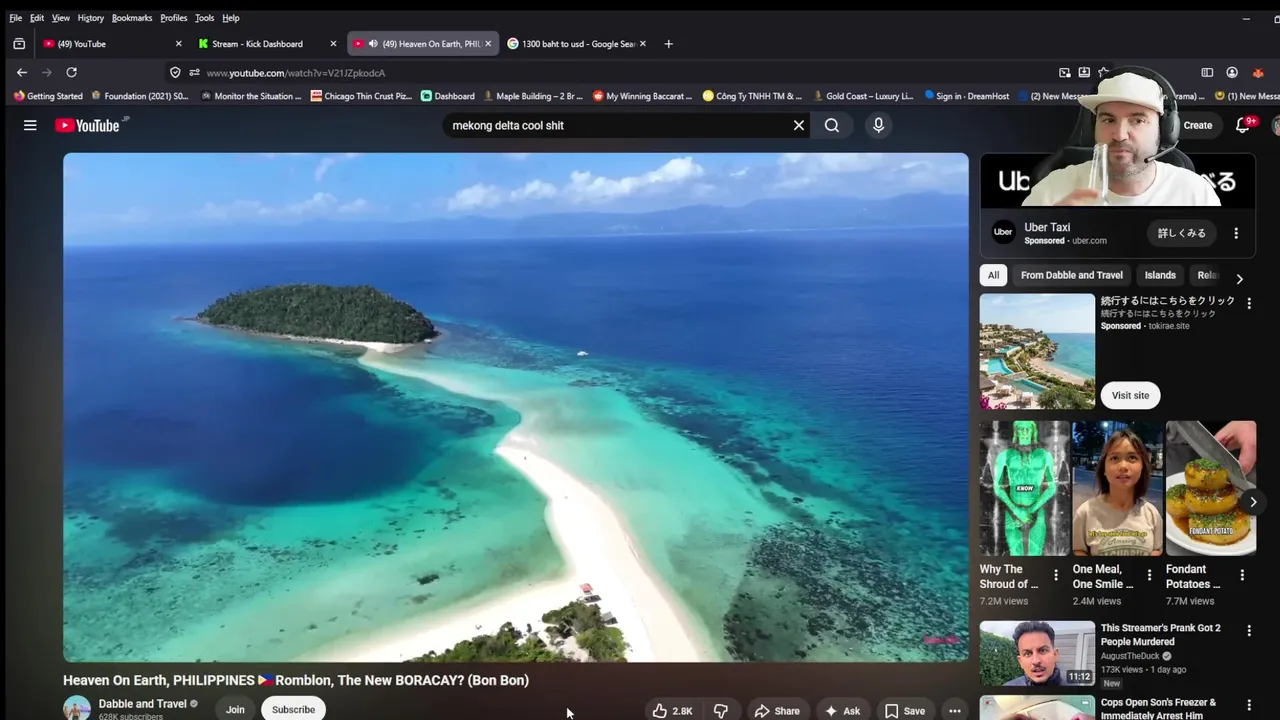Open options for One Meal, One Smile short

tap(1149, 575)
